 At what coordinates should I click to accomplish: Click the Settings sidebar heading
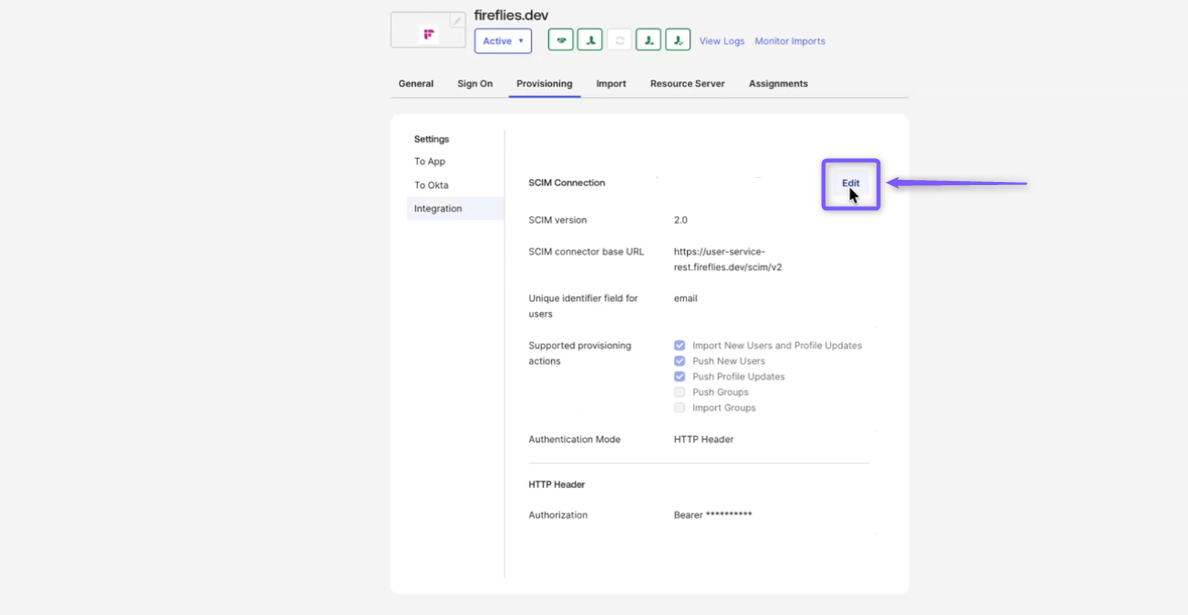(x=431, y=139)
